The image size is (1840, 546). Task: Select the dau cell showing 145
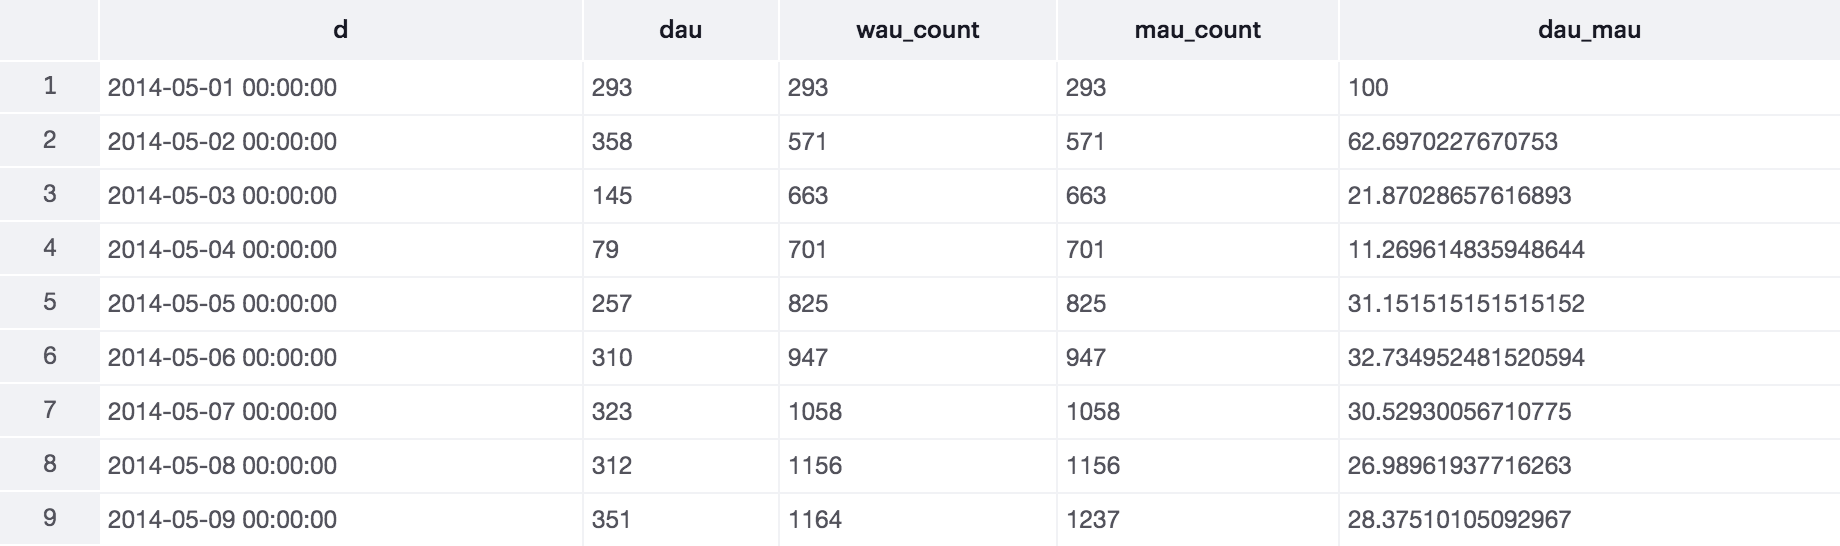(x=612, y=196)
